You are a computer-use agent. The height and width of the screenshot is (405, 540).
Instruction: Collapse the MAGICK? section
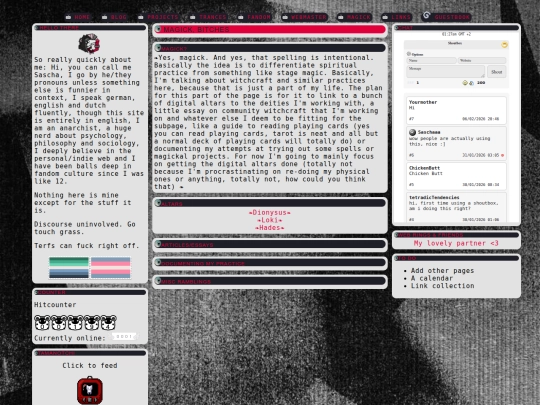158,48
